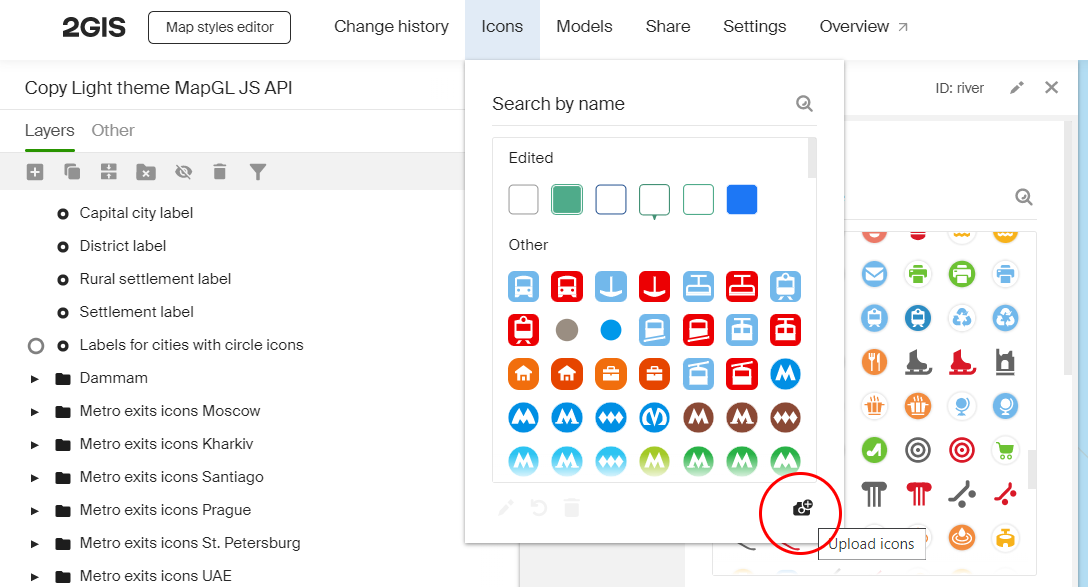Switch to the Models tab

tap(584, 27)
